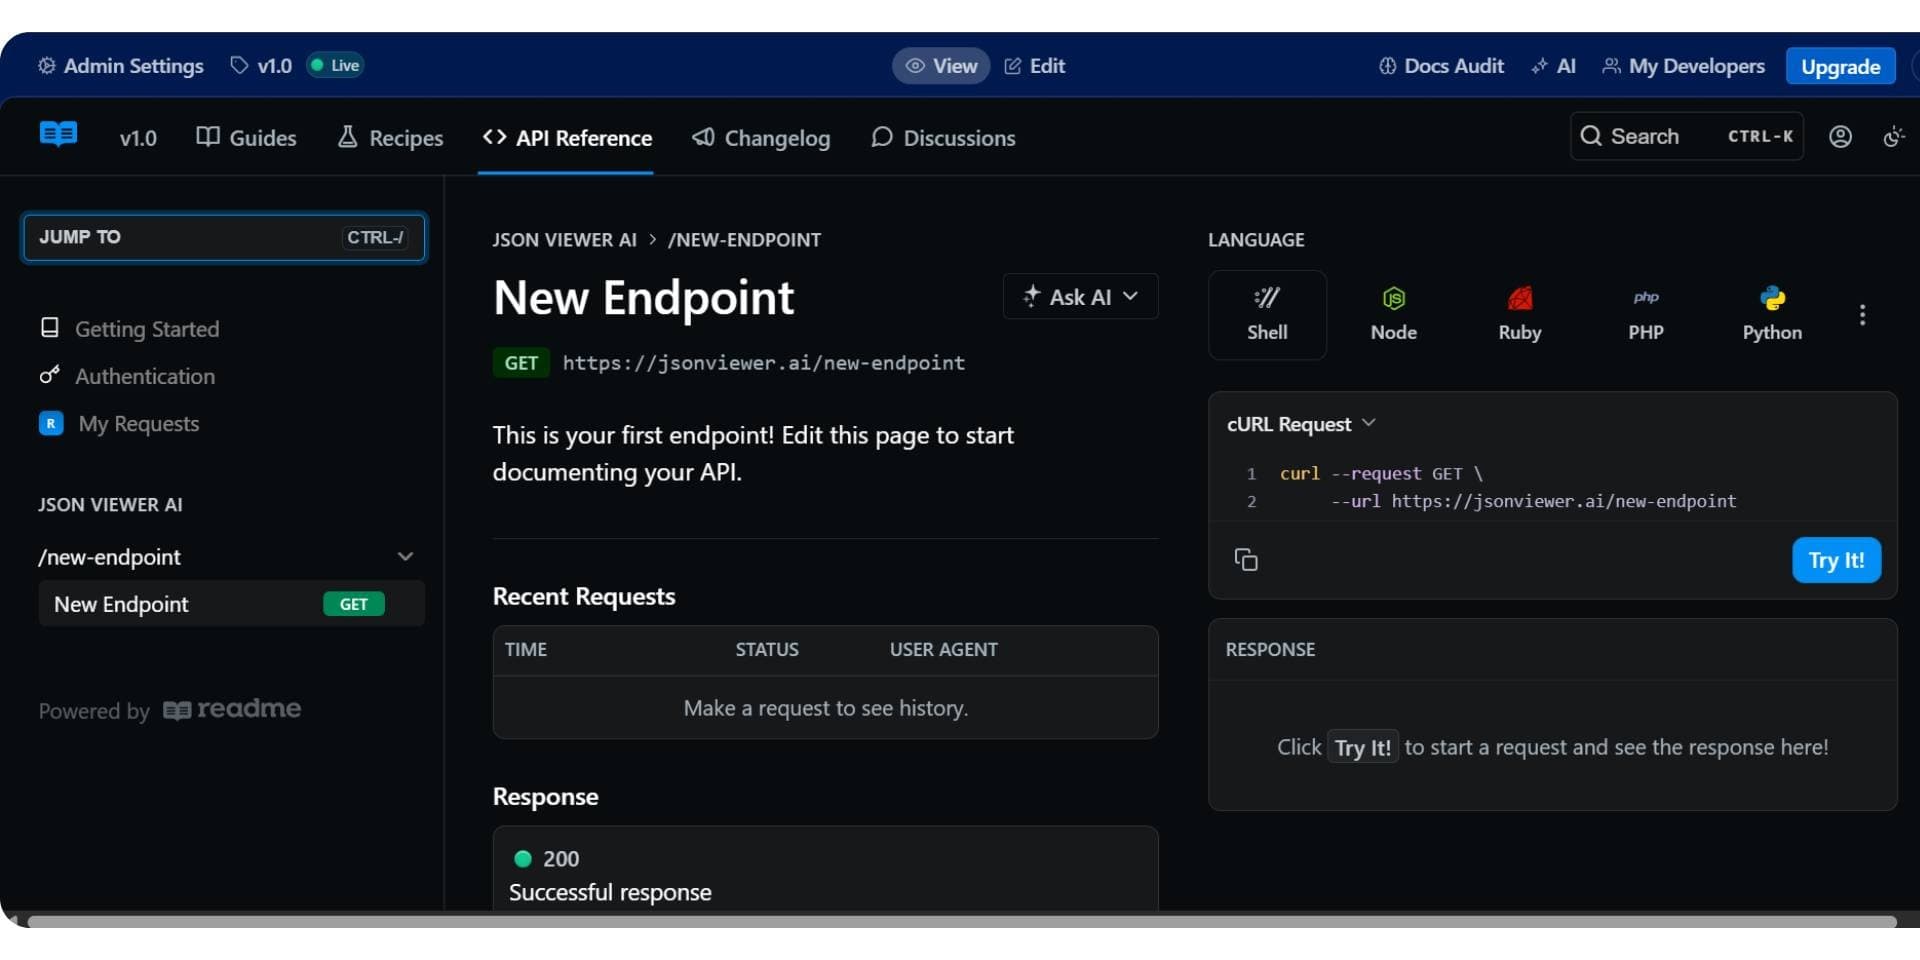Click the AI sparkle icon in top bar
The image size is (1920, 960).
(x=1539, y=66)
